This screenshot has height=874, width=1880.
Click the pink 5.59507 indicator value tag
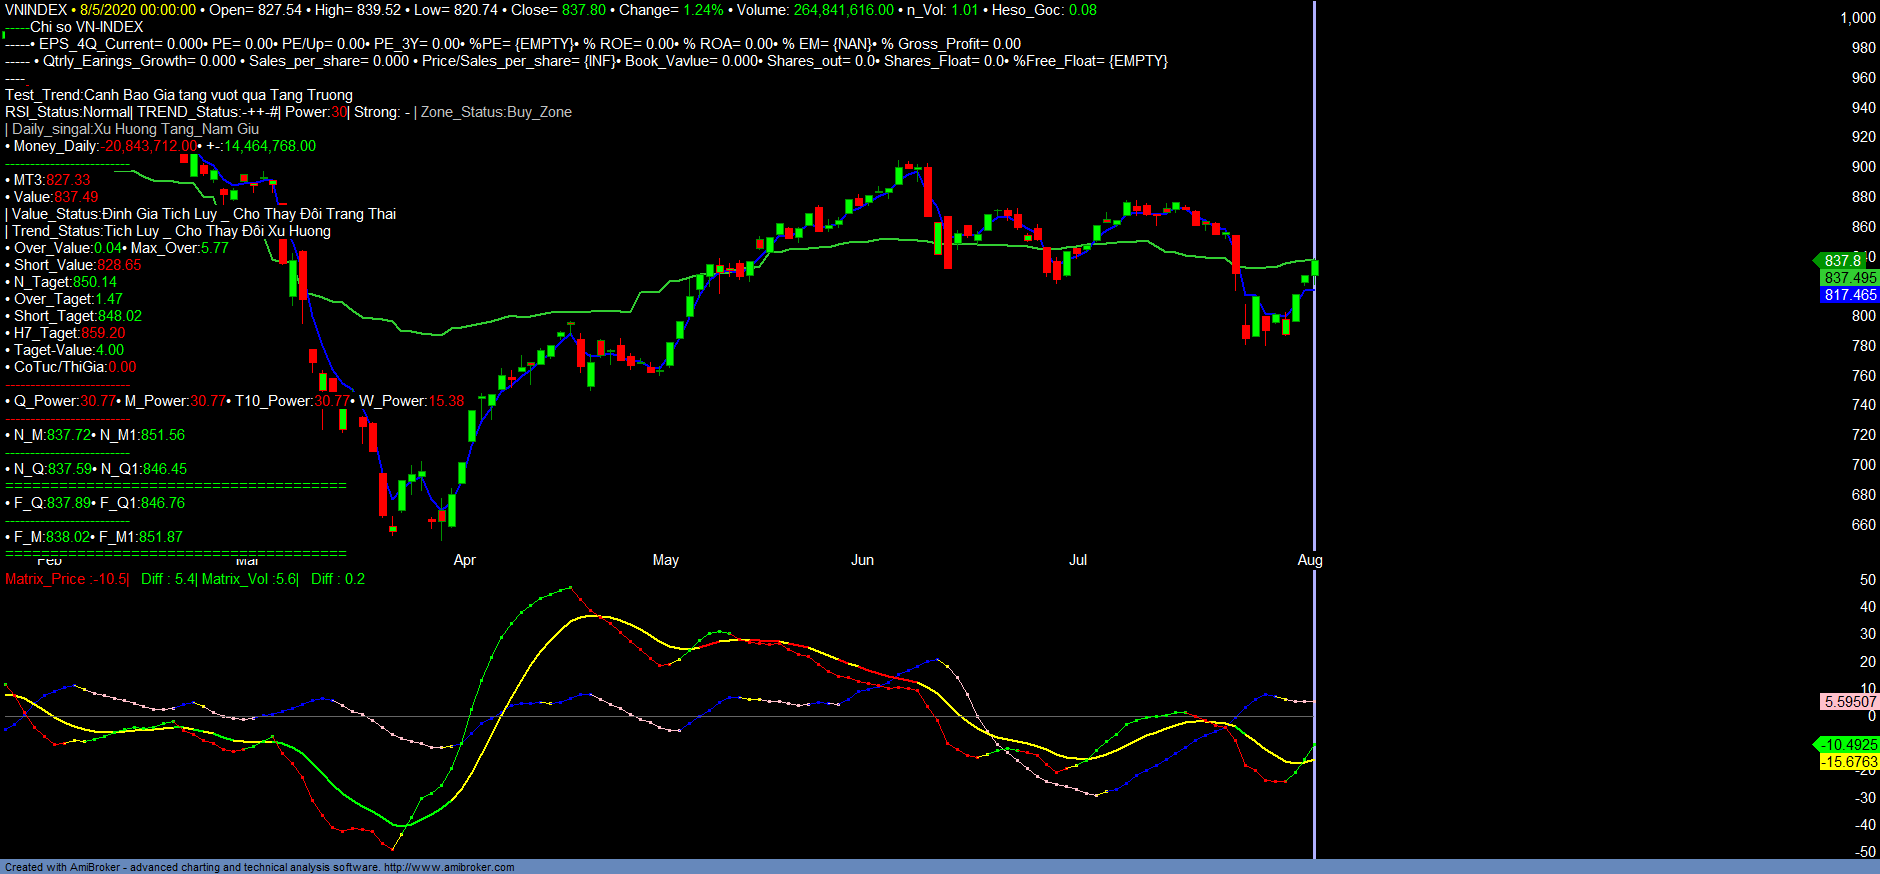1849,702
